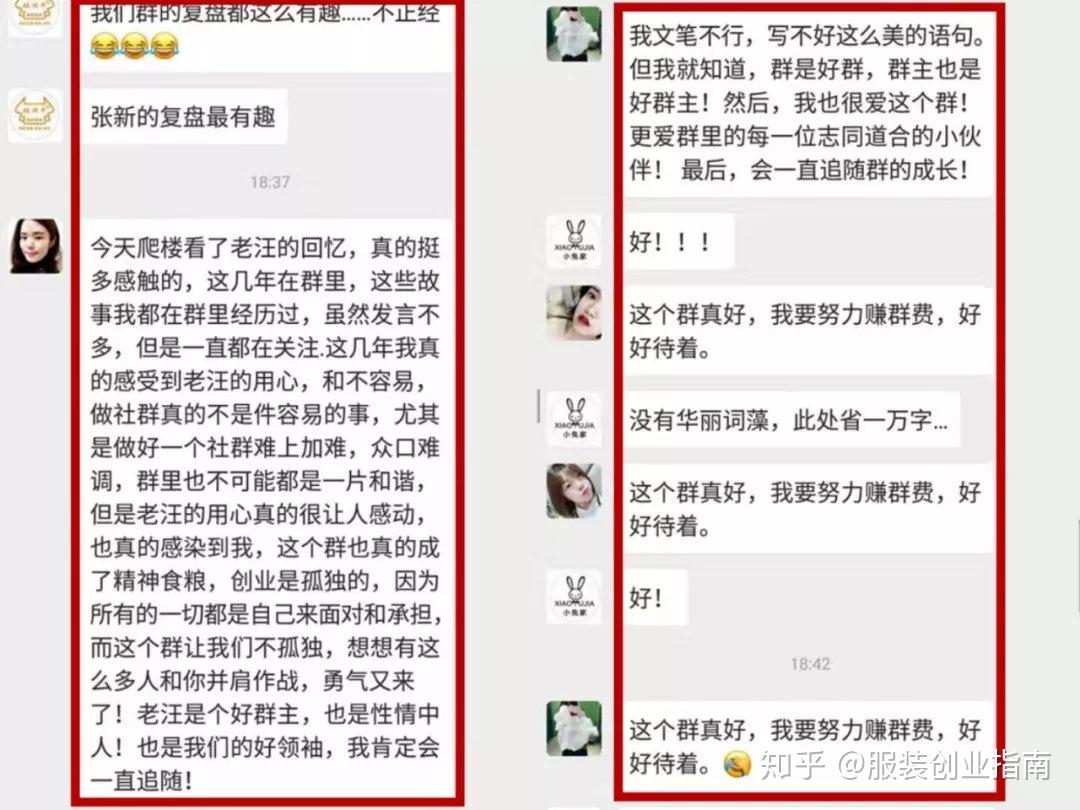Tap the rabbit avatar beside 没有华丽词藻 message
The height and width of the screenshot is (810, 1080).
pos(574,419)
